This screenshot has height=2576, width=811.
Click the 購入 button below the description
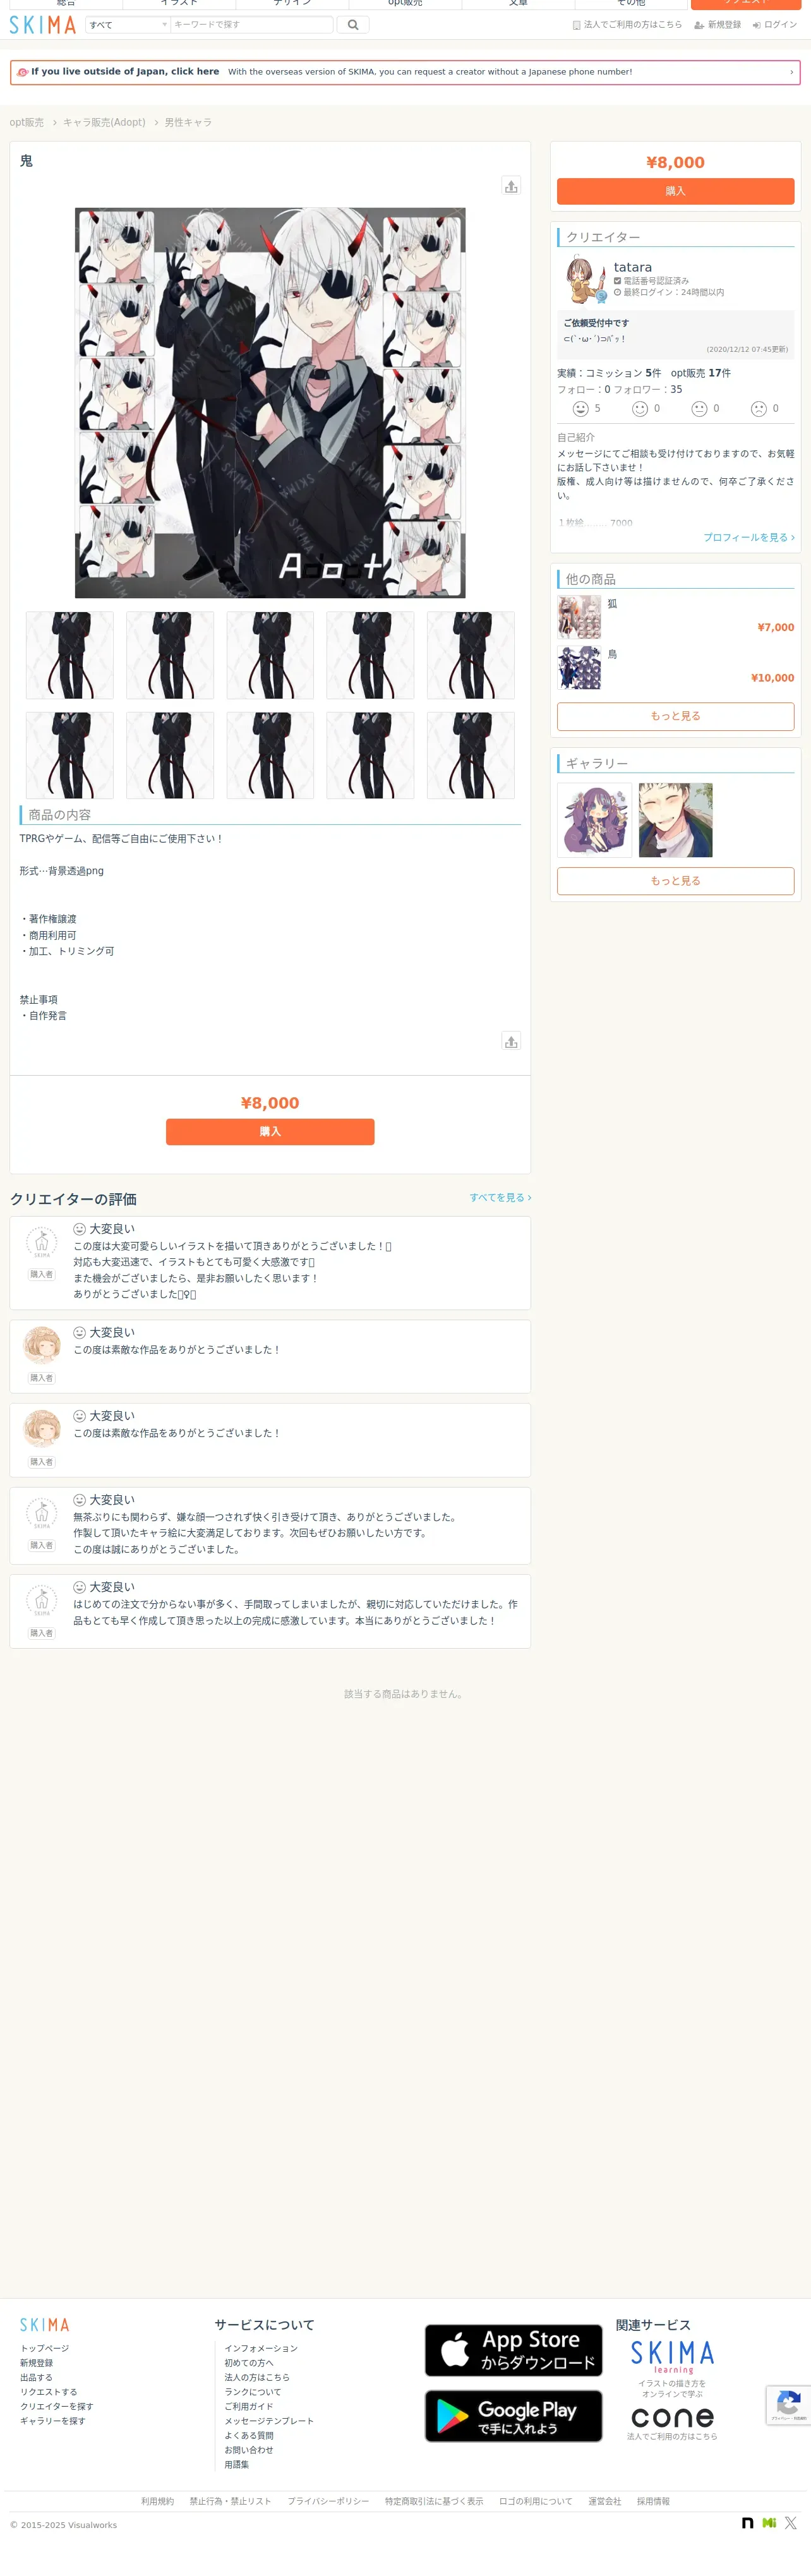(x=270, y=1132)
